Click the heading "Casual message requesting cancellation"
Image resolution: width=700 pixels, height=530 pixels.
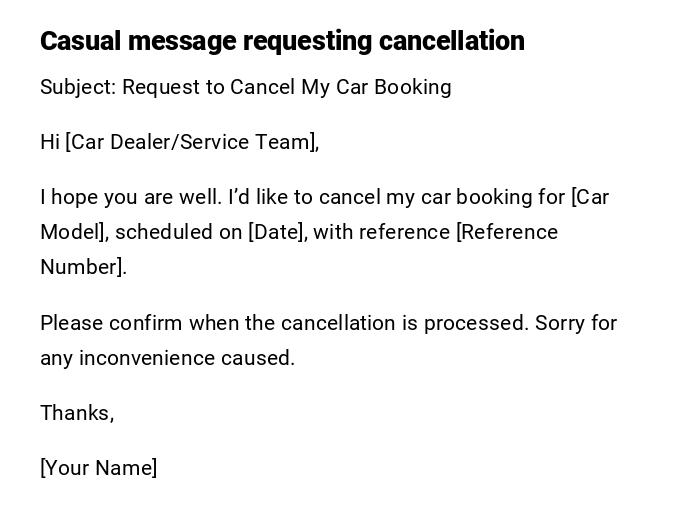pyautogui.click(x=282, y=41)
